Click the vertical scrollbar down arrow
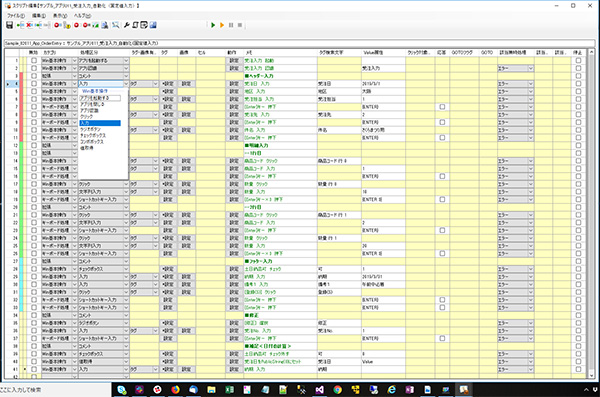 tap(591, 376)
